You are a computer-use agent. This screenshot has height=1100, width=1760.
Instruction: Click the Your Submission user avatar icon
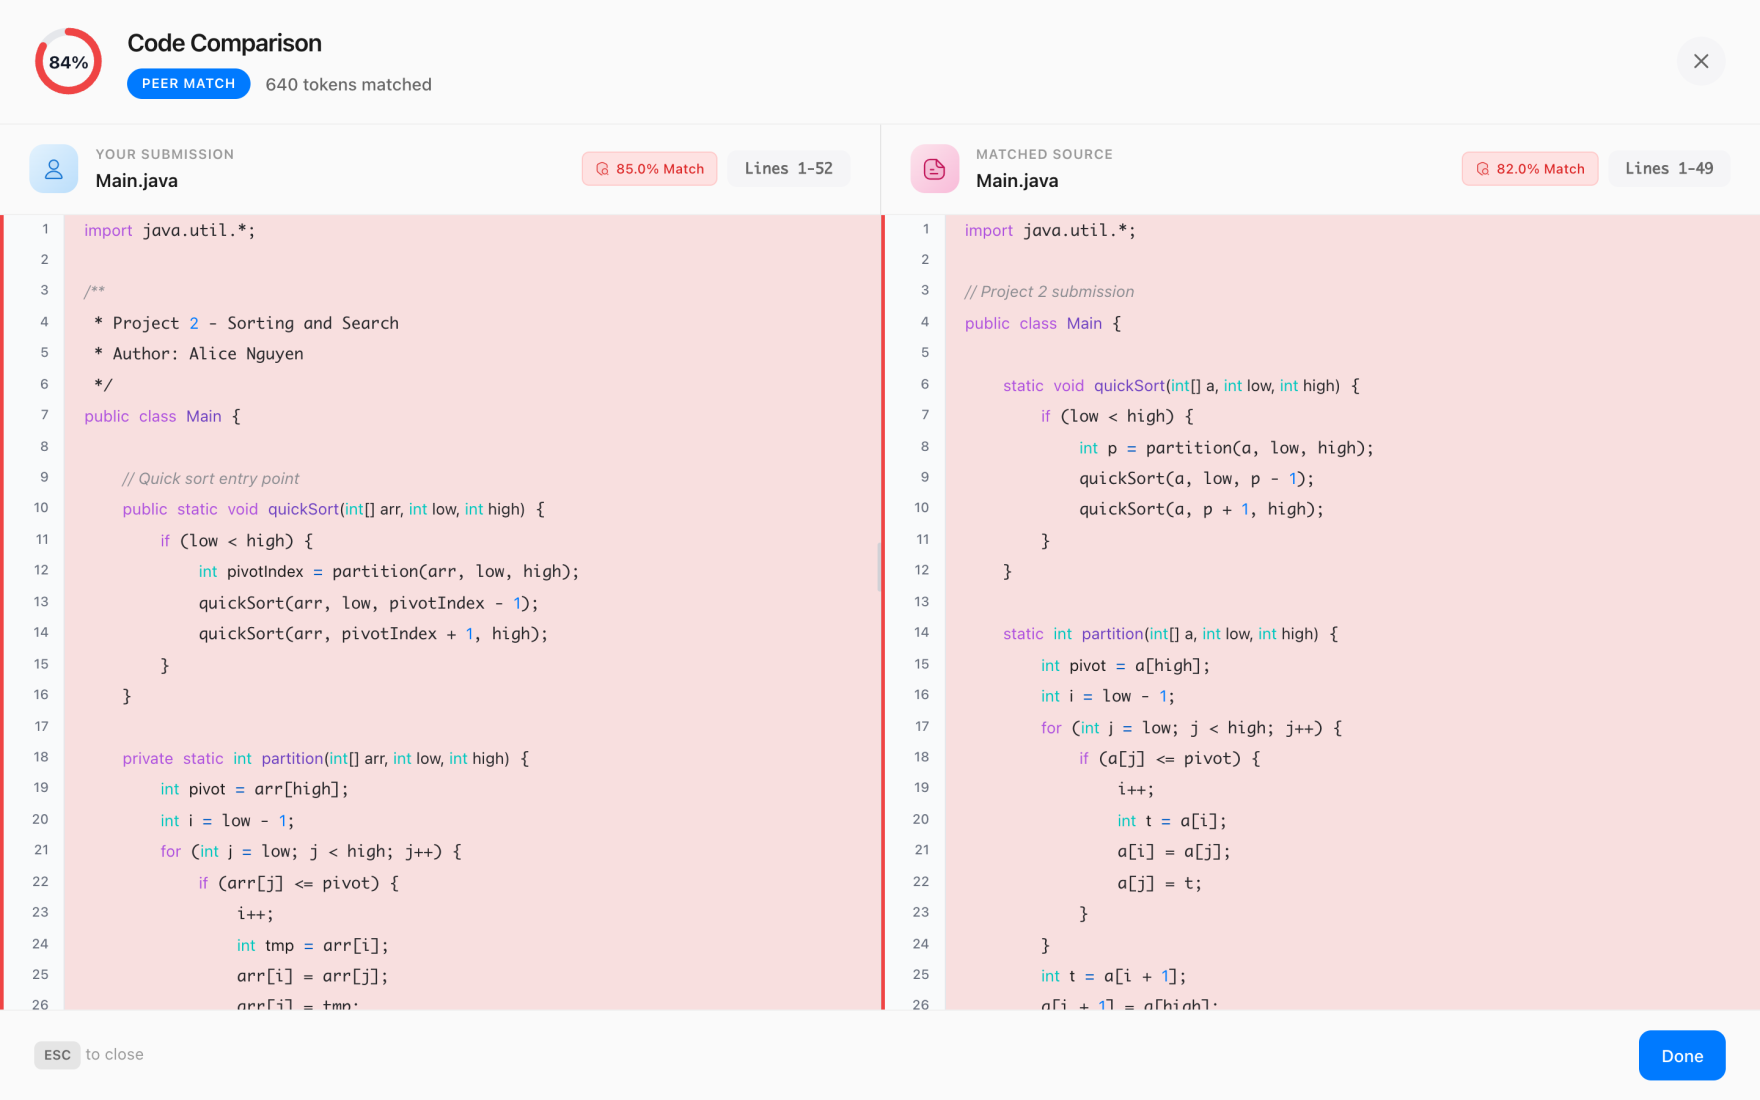click(x=54, y=168)
